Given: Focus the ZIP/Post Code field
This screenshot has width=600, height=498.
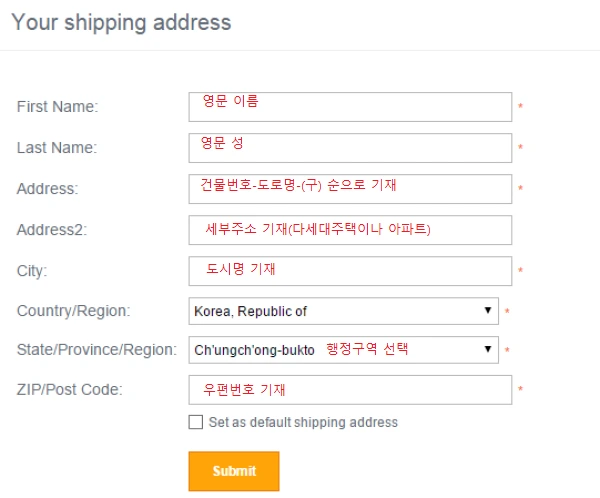Looking at the screenshot, I should click(x=350, y=390).
